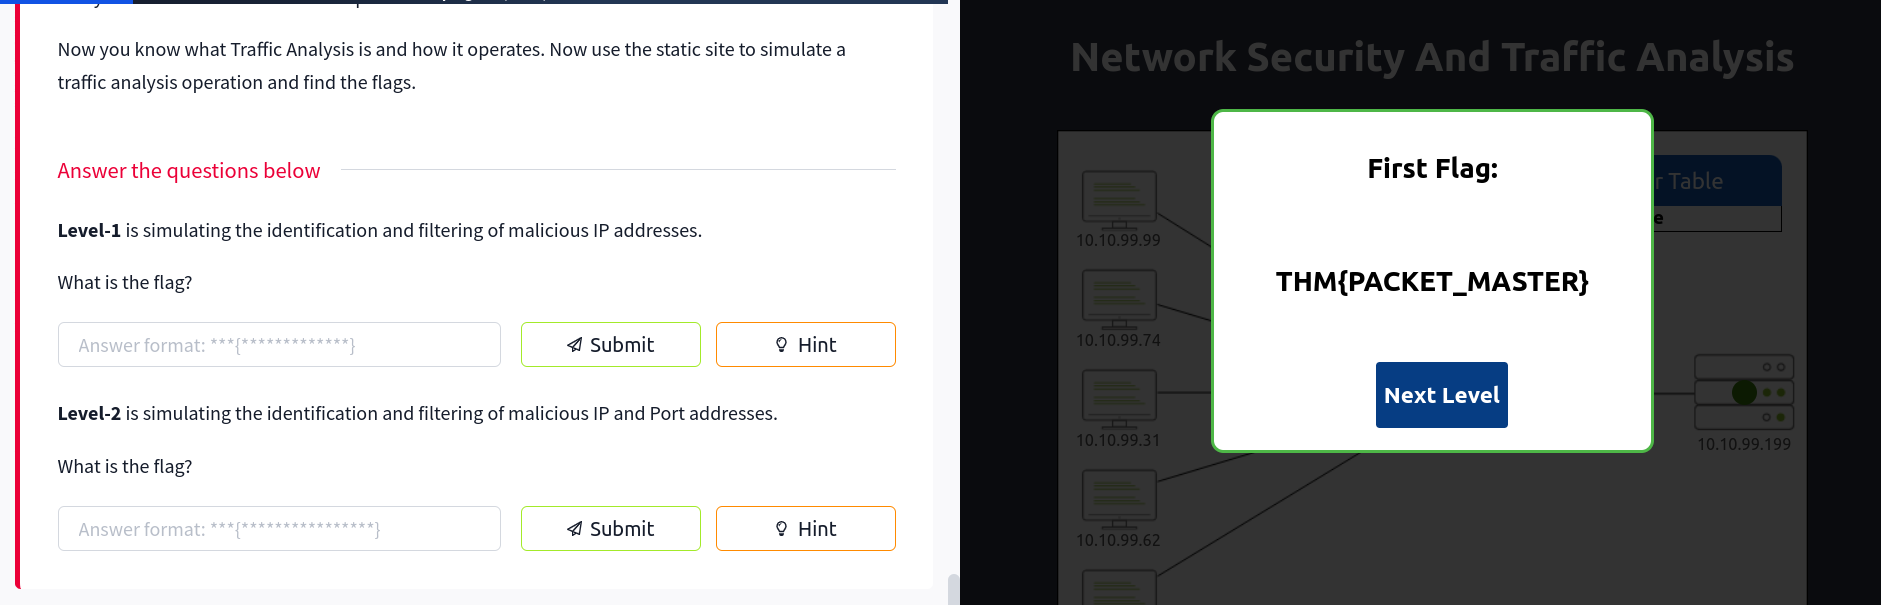Click the 10.10.99.99 IP label
1881x605 pixels.
(x=1118, y=240)
